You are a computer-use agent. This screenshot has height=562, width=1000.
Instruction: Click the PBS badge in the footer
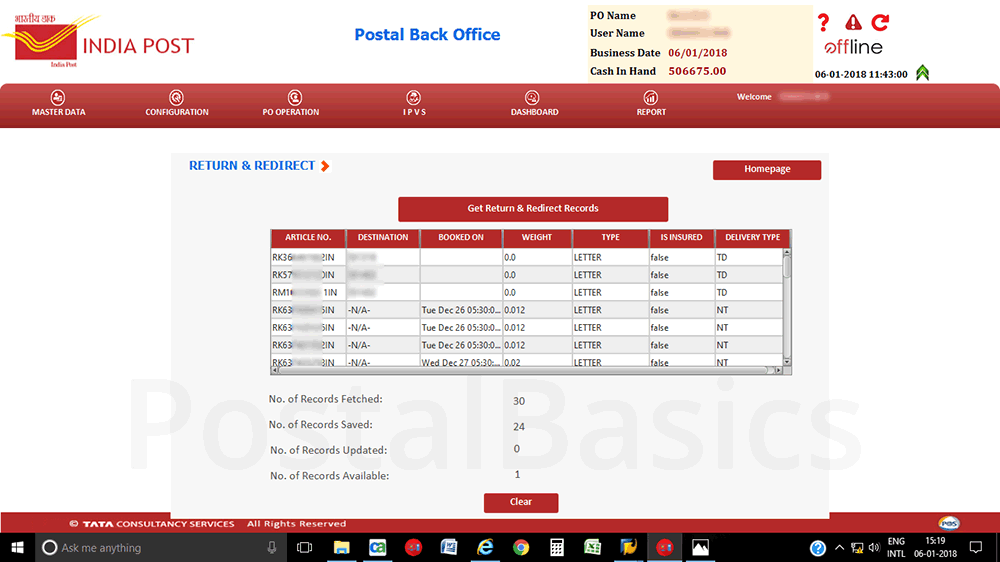click(x=949, y=523)
